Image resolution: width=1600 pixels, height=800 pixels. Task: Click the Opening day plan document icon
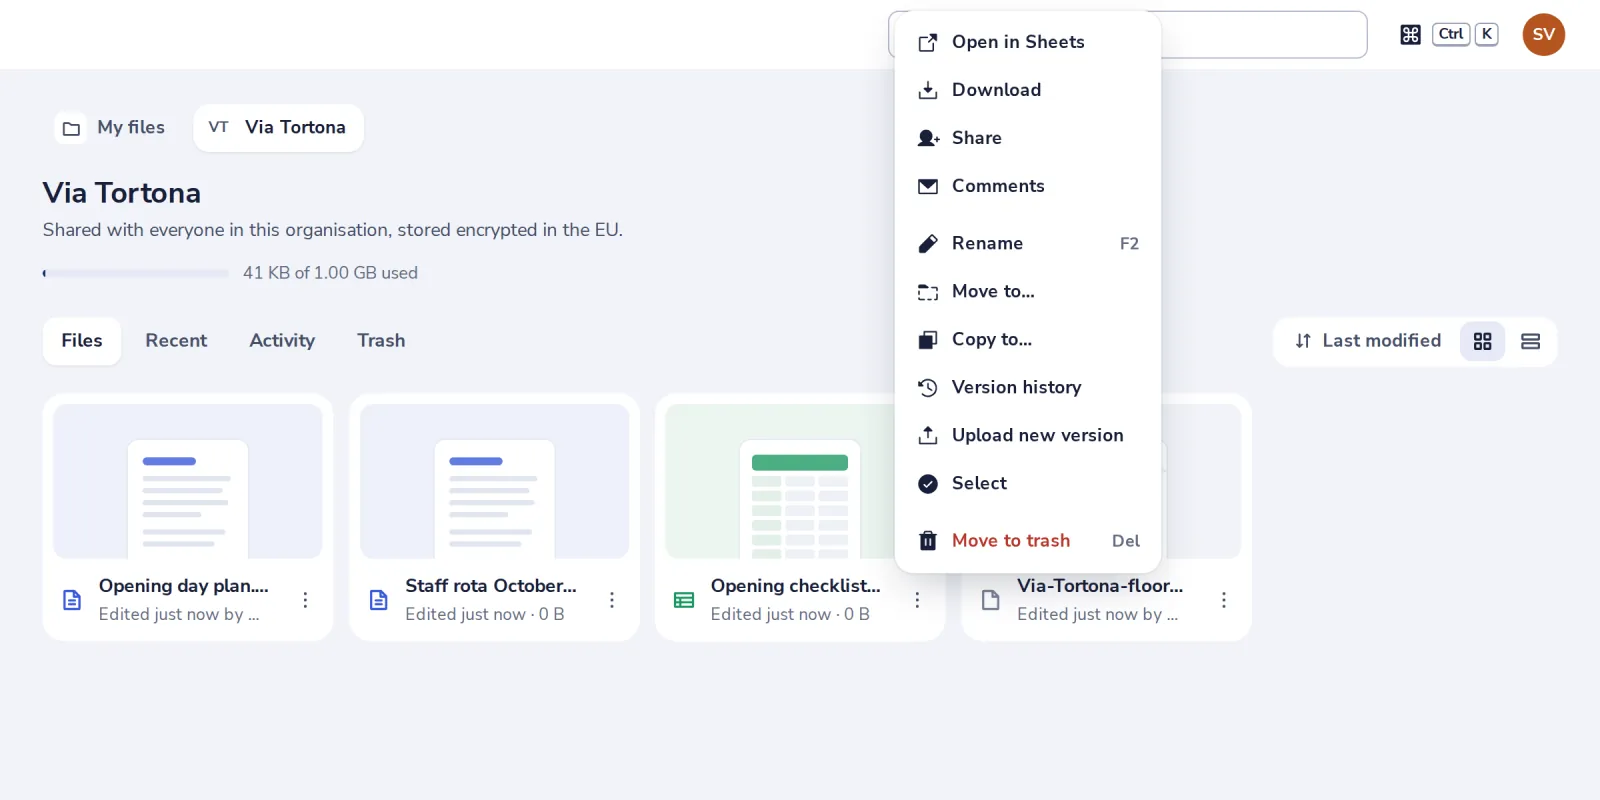(x=72, y=600)
